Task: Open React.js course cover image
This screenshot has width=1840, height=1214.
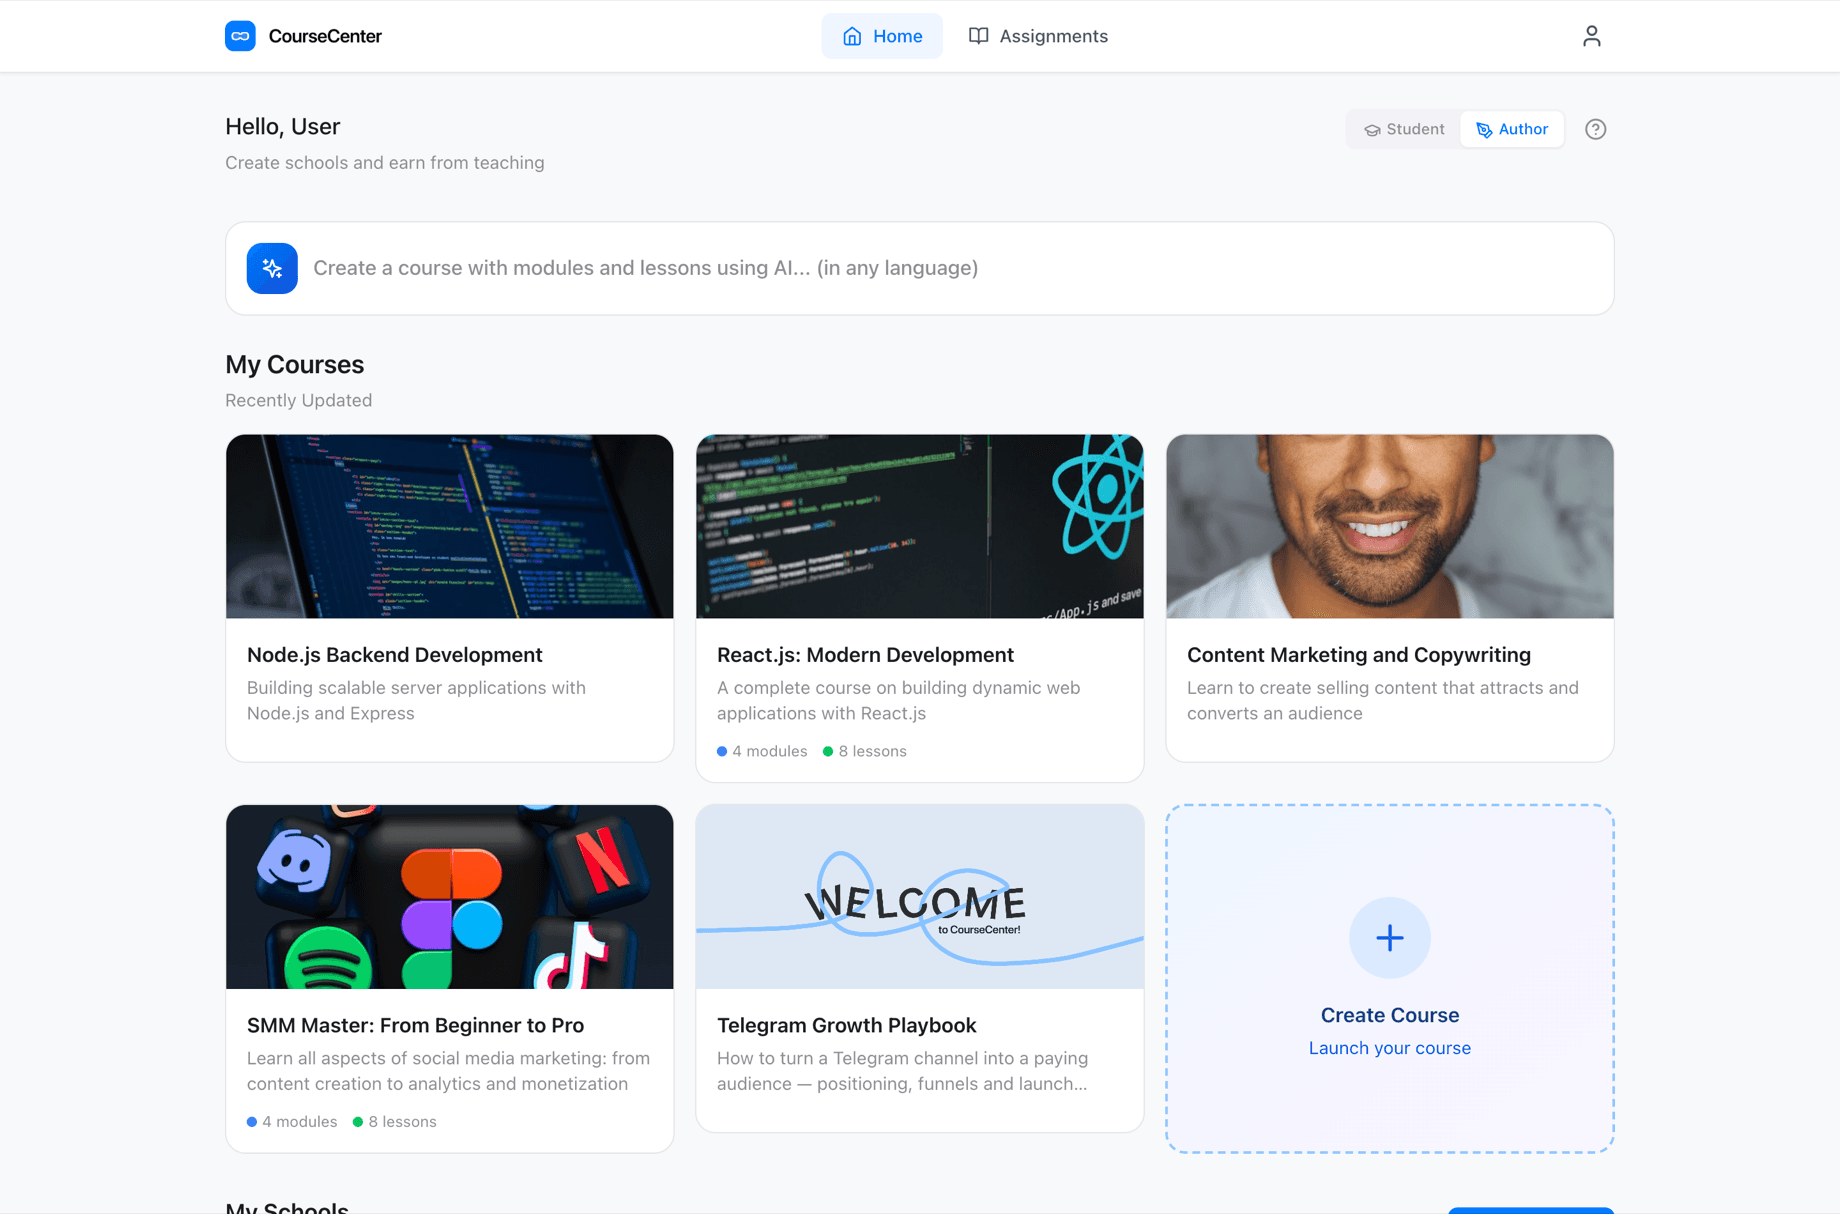Action: tap(920, 526)
